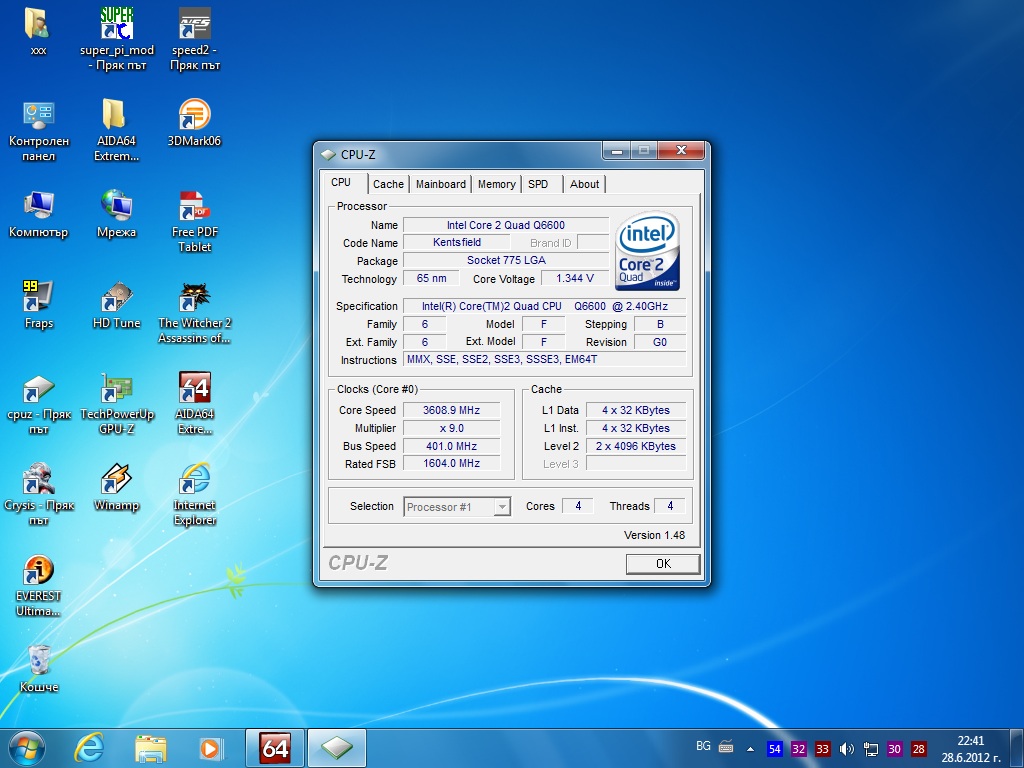
Task: Open the cpuz shortcut on desktop
Action: coord(39,403)
